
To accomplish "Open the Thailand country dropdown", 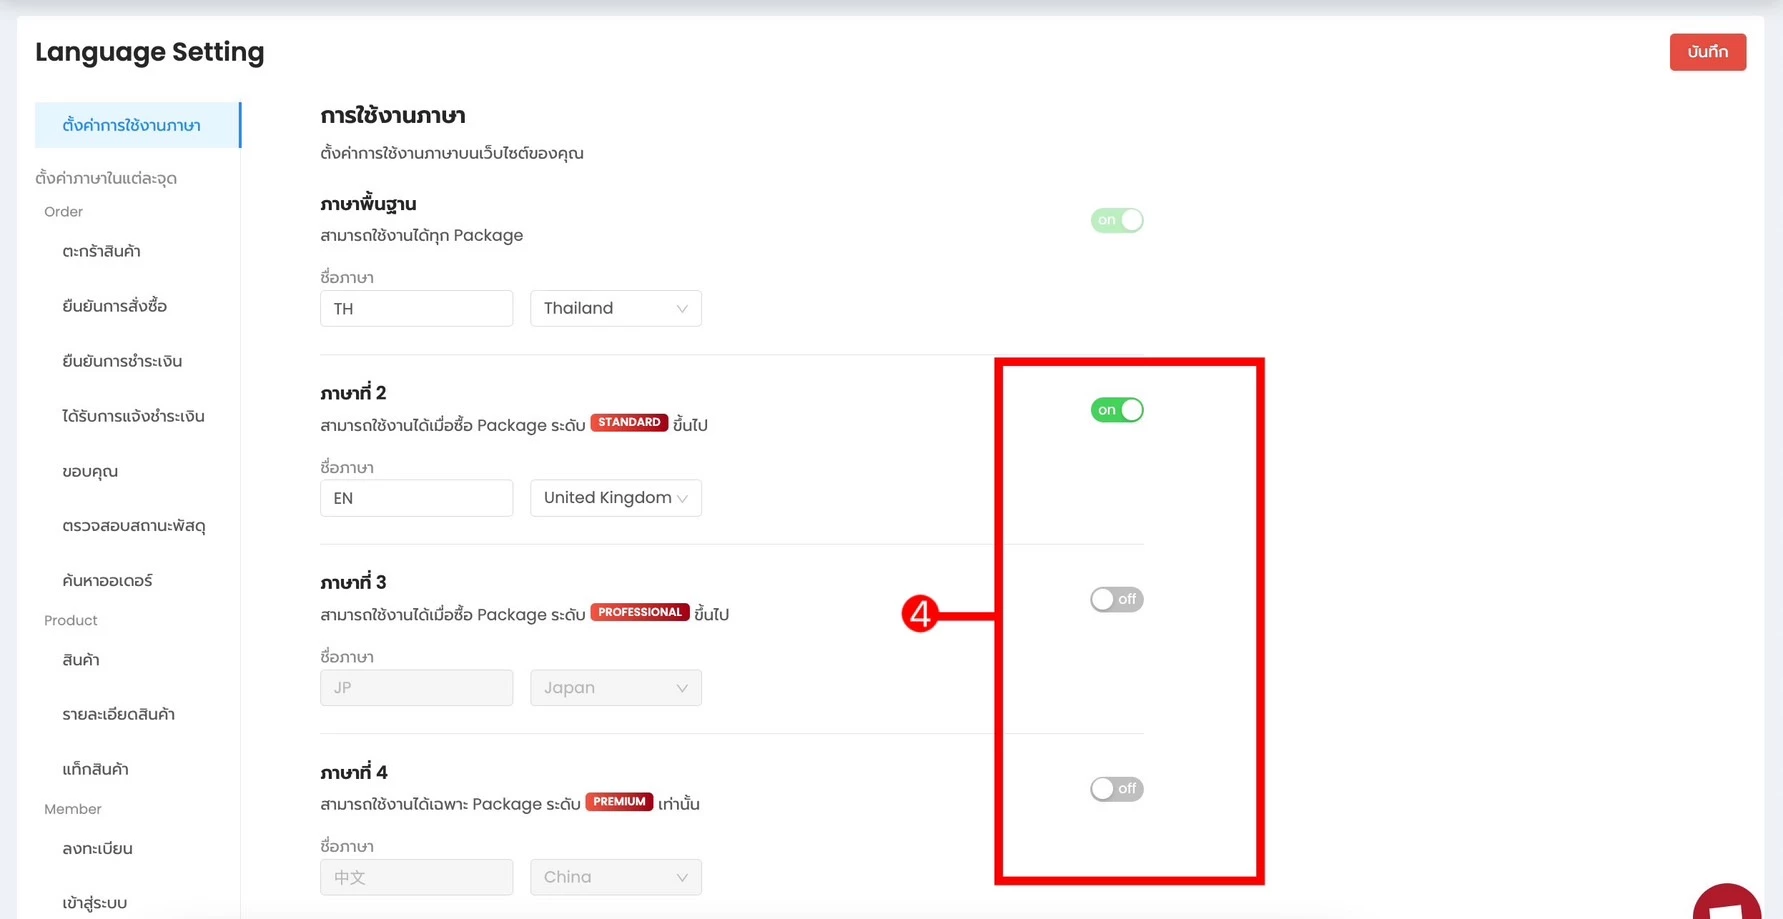I will pyautogui.click(x=615, y=309).
